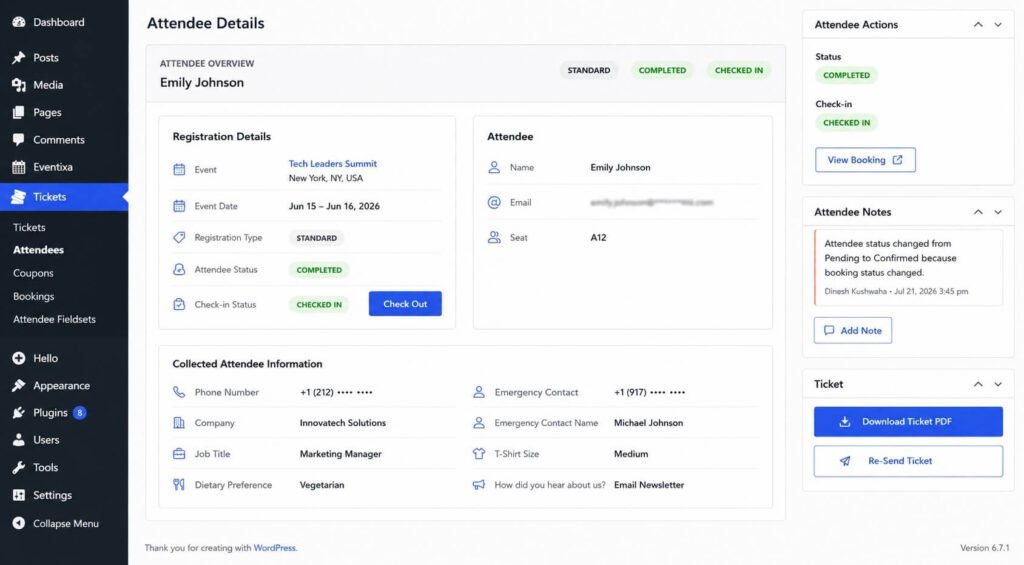Click the Collapse Menu arrow icon
1024x565 pixels.
19,523
